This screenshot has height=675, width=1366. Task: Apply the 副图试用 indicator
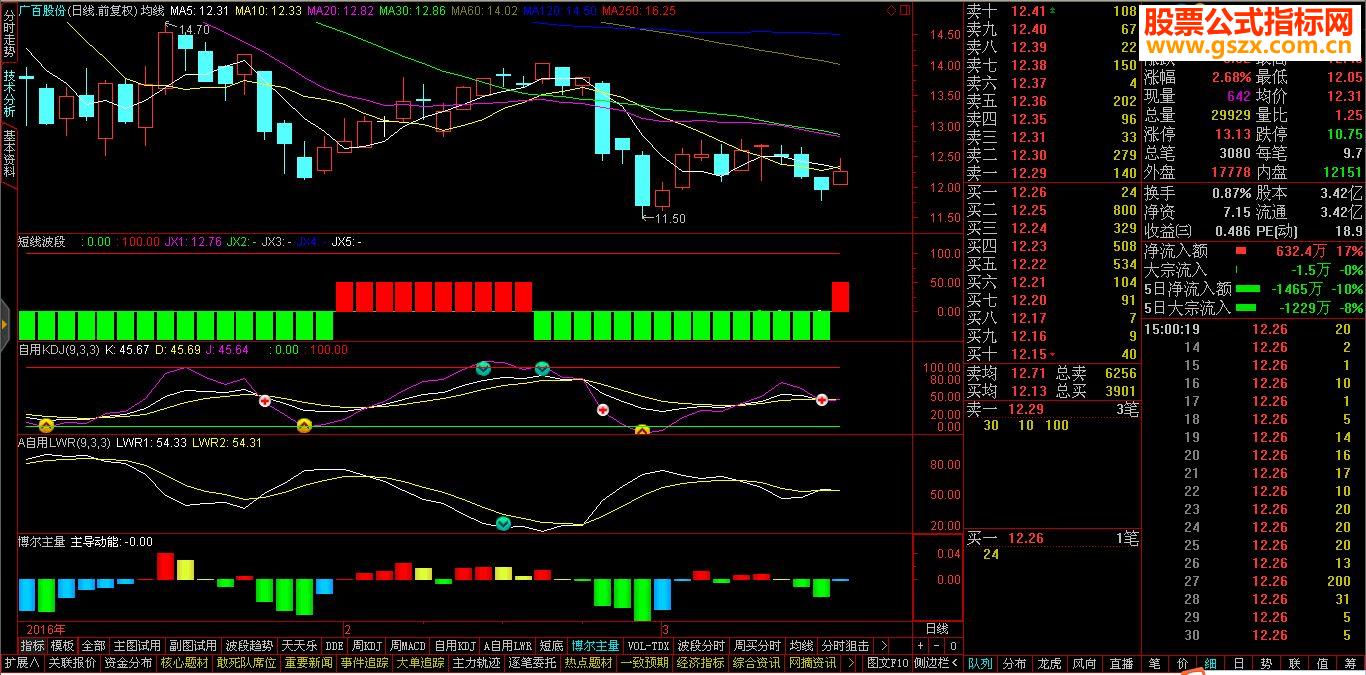coord(193,646)
